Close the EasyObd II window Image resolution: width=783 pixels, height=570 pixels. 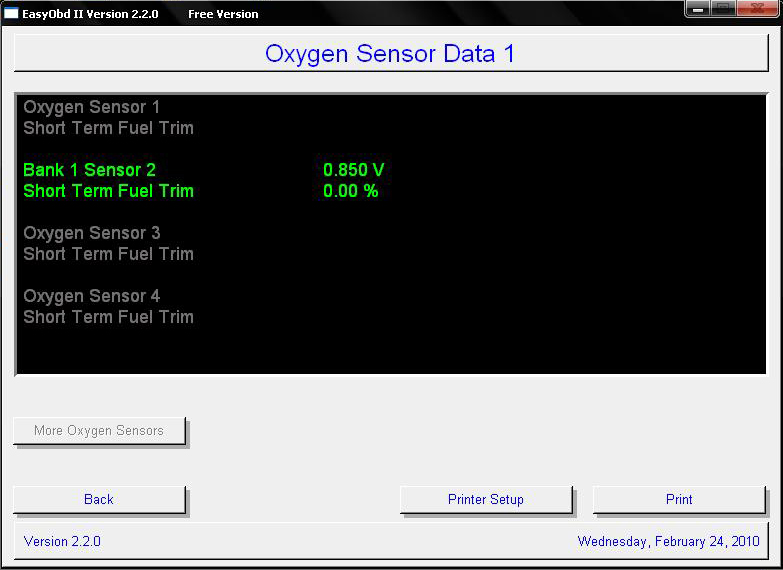click(758, 8)
